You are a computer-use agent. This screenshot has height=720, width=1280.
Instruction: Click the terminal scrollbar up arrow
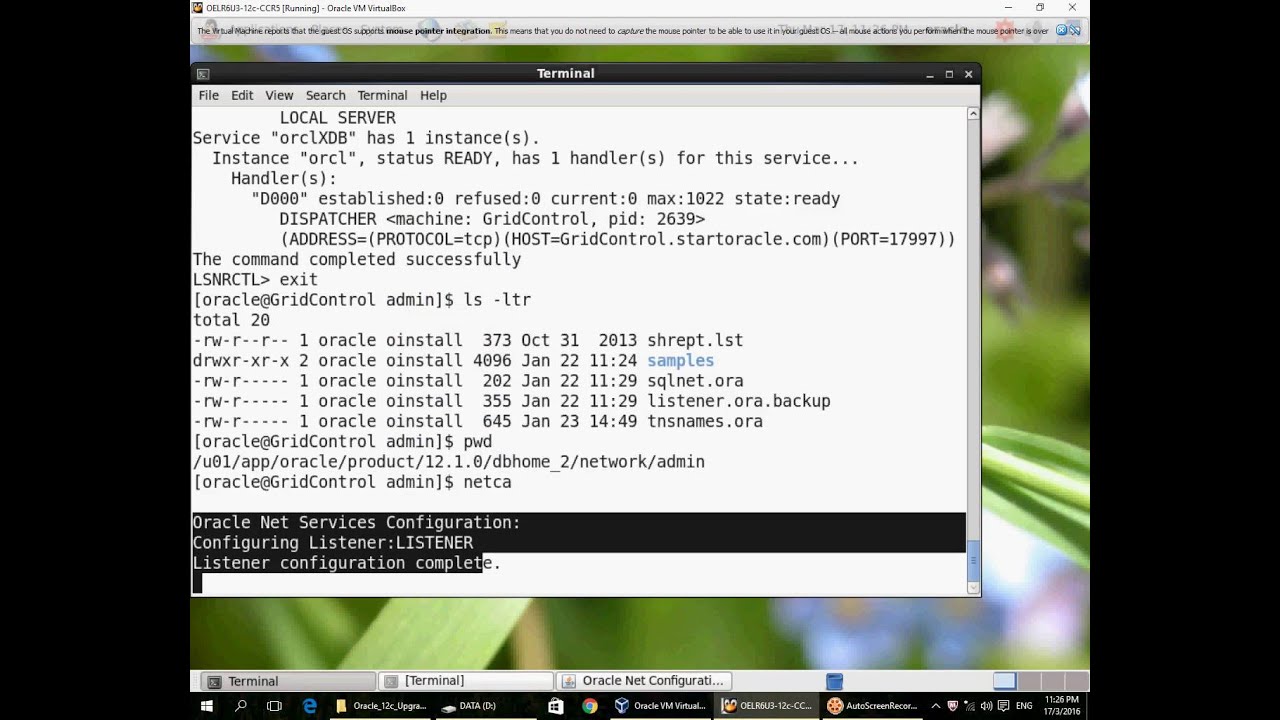[973, 114]
